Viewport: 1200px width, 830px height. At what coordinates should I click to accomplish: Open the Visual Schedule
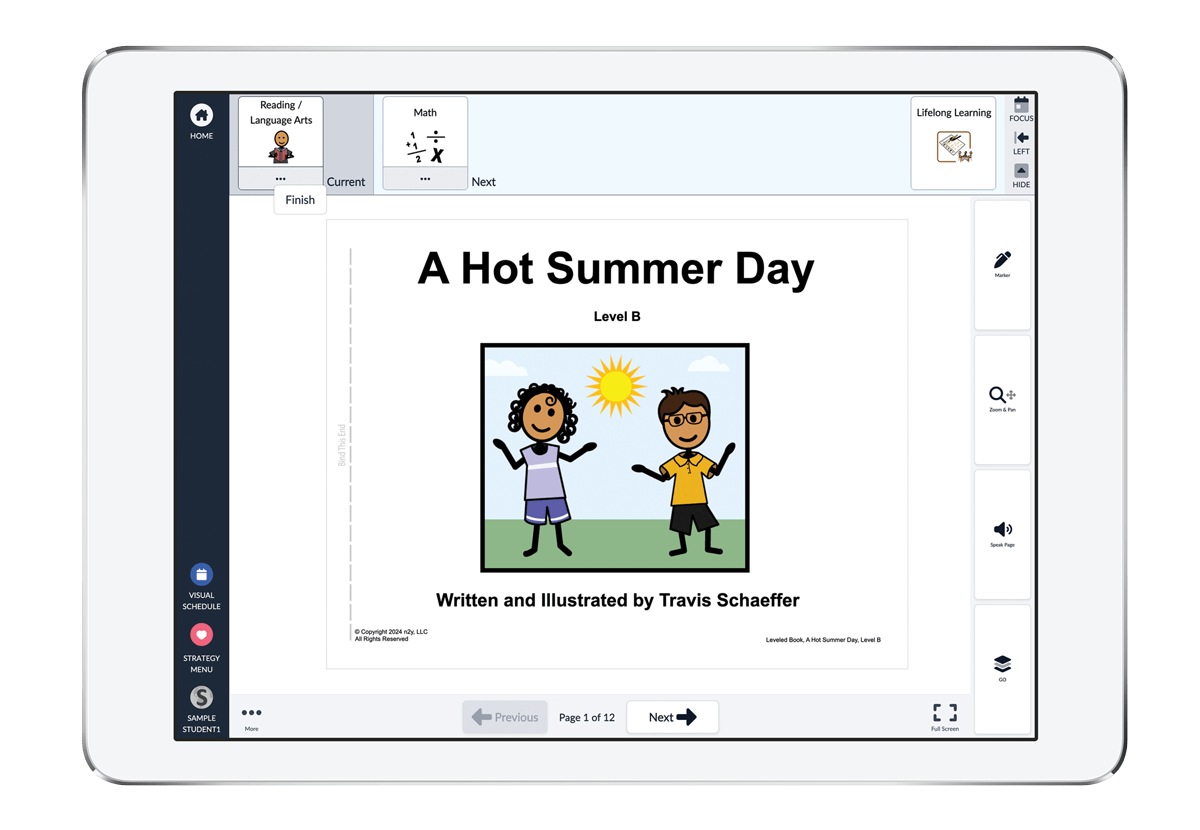point(201,586)
